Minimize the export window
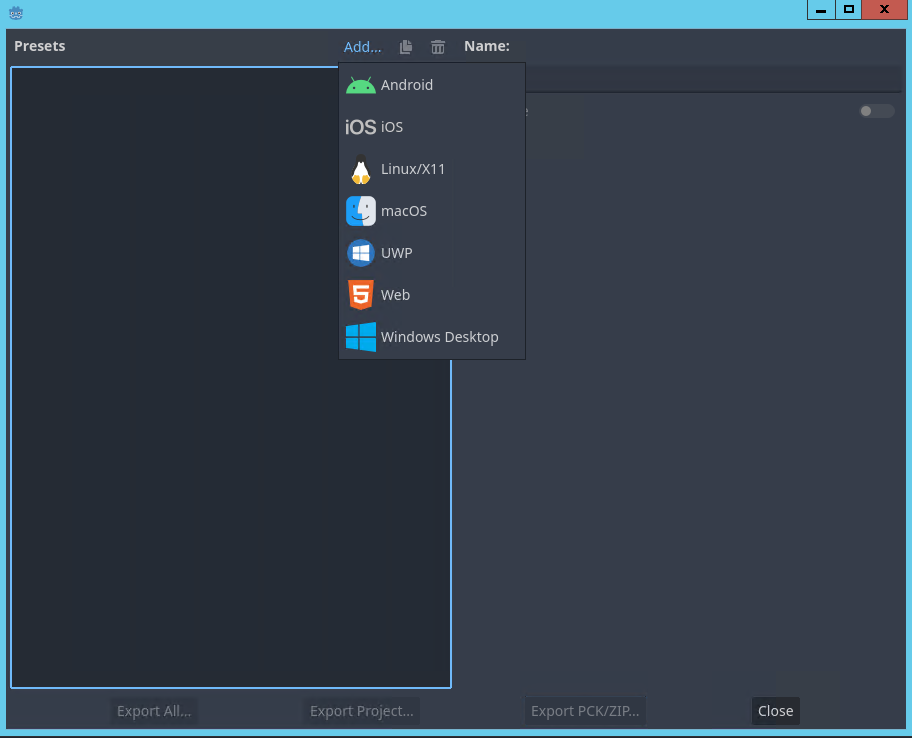Screen dimensions: 912x738 (x=821, y=10)
